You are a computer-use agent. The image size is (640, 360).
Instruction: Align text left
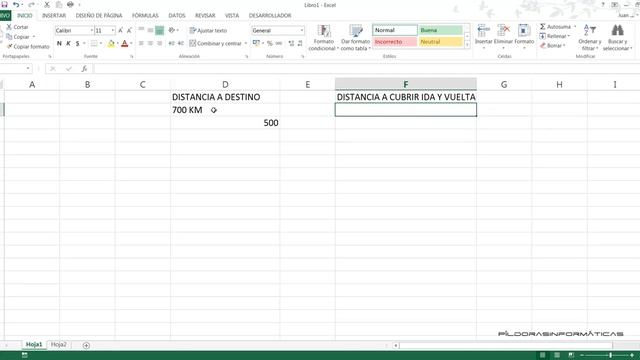[x=141, y=43]
